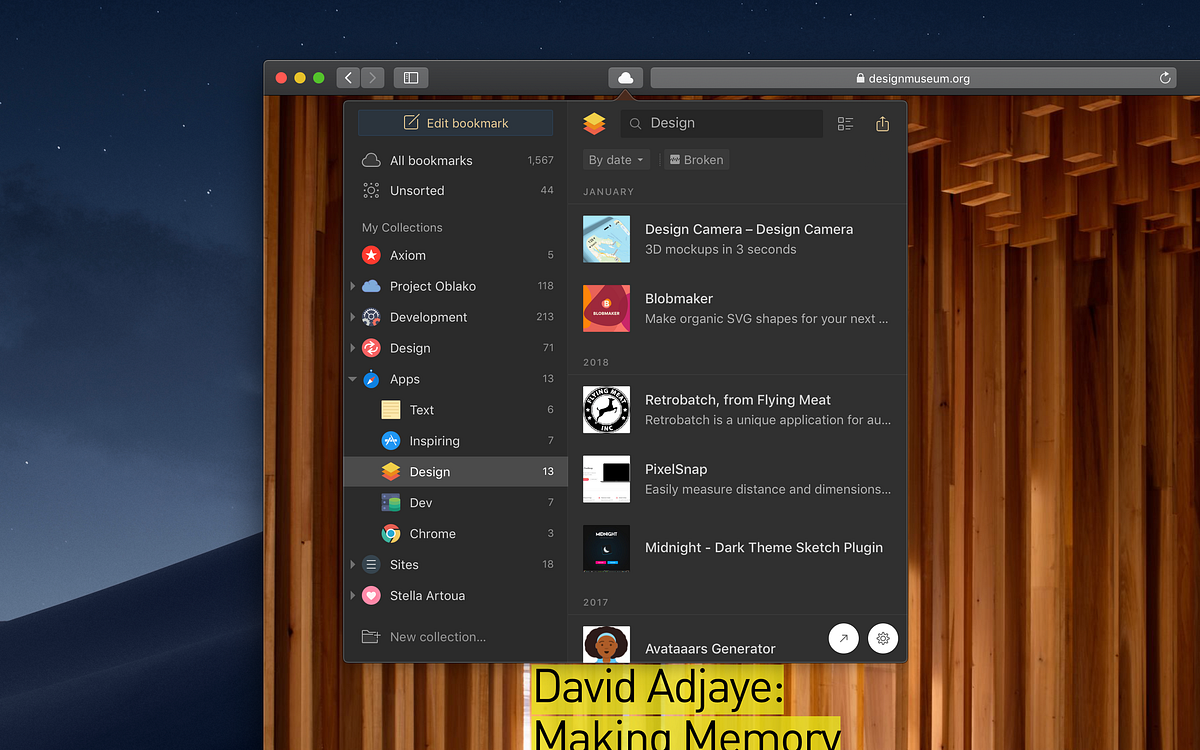This screenshot has width=1200, height=750.
Task: Click the Blobmaker thumbnail
Action: (606, 308)
